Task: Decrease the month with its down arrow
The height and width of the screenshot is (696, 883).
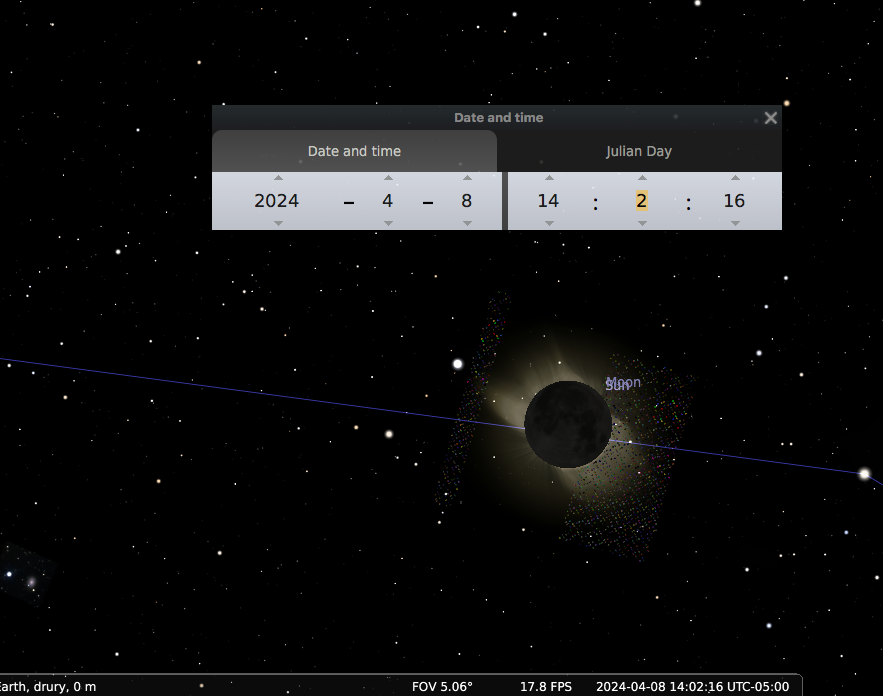Action: coord(388,223)
